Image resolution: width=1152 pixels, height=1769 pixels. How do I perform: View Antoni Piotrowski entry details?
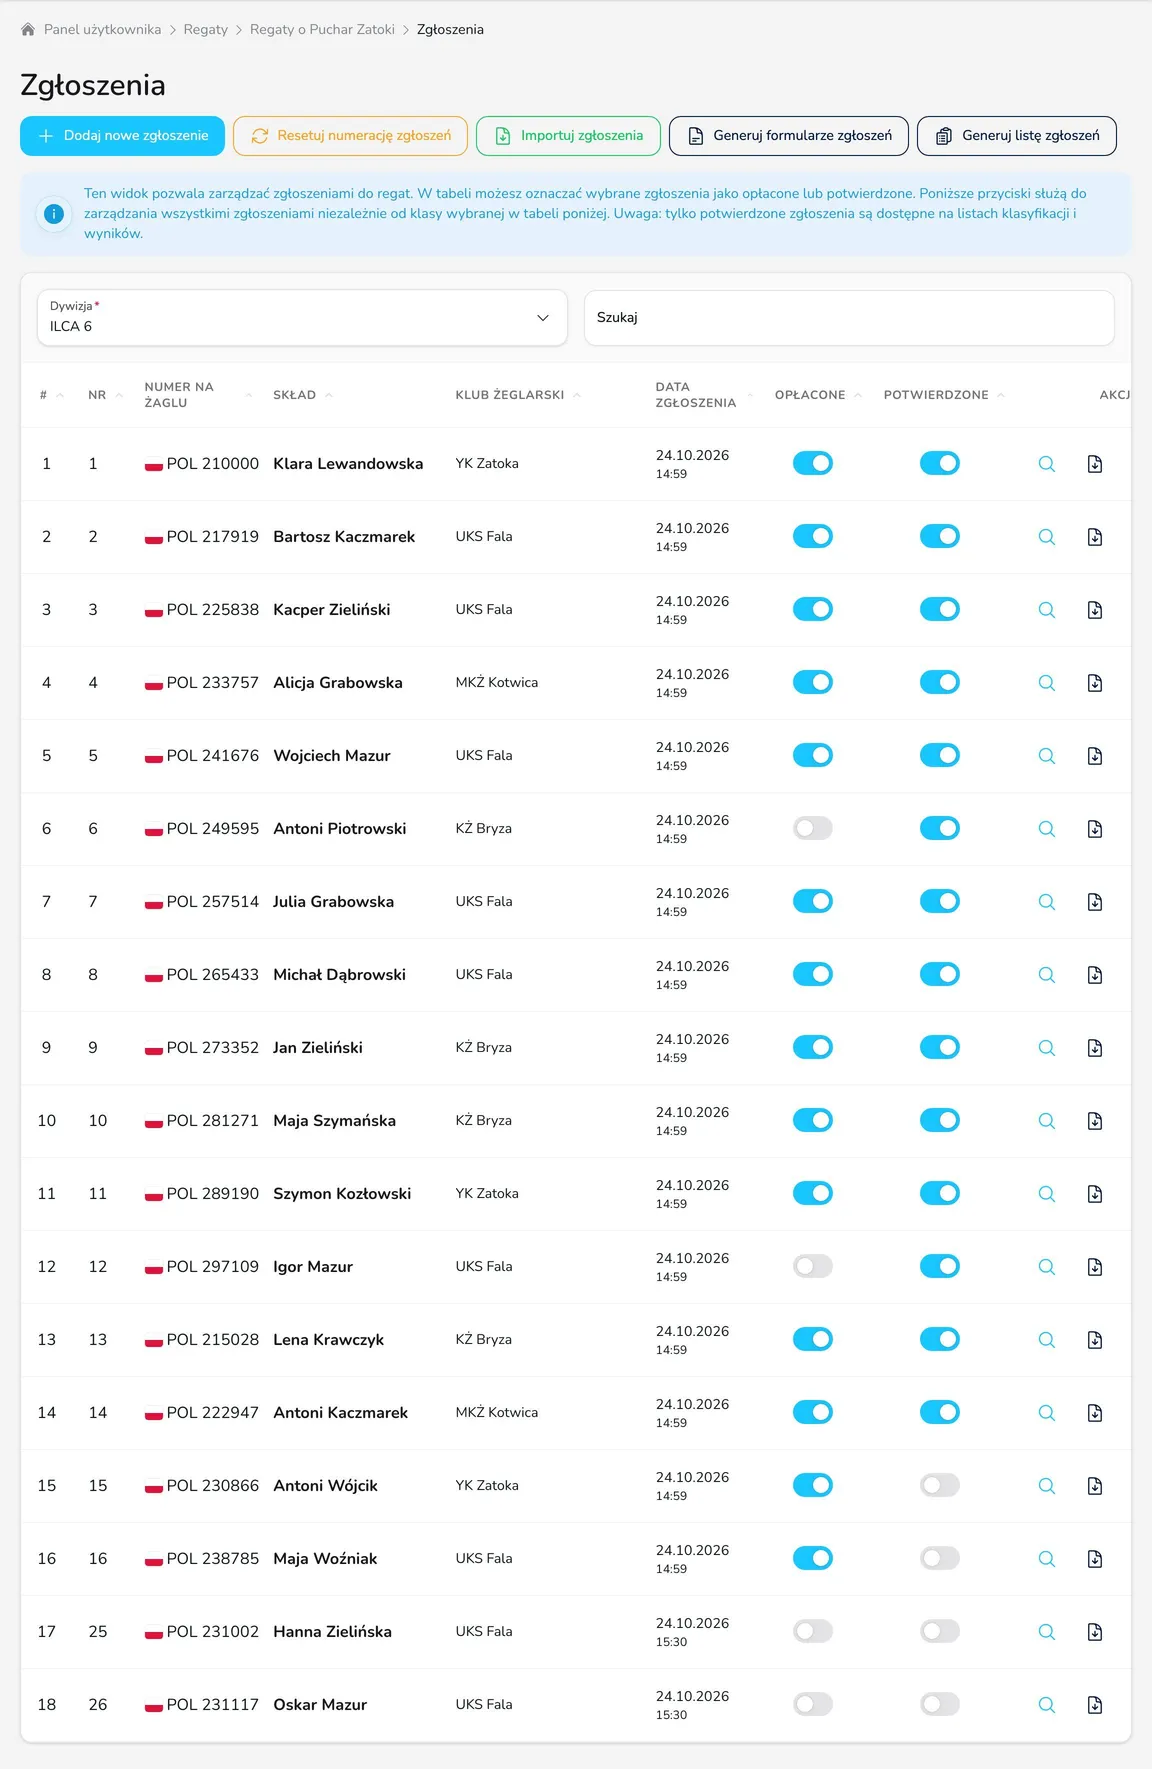tap(1047, 829)
